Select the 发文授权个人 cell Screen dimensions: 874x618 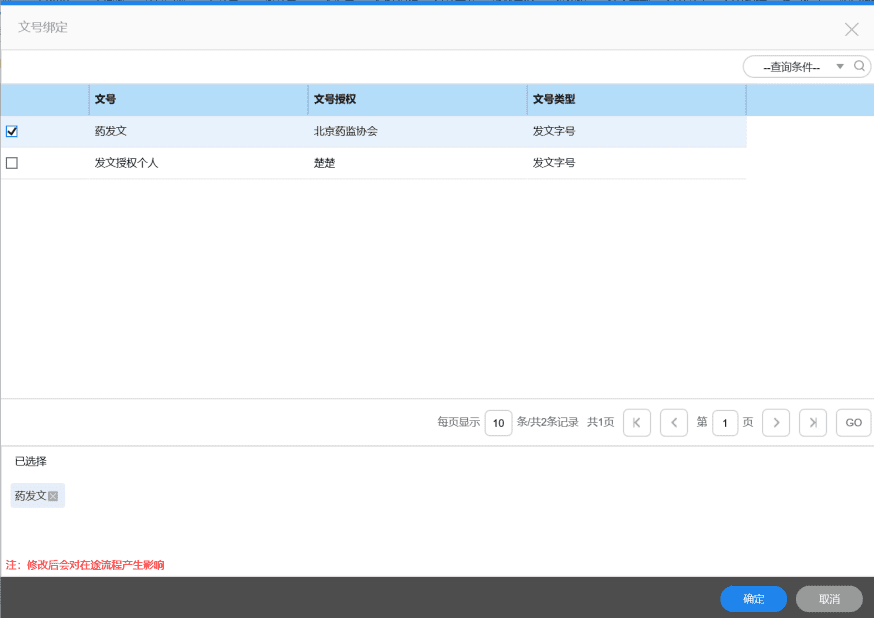pos(198,163)
